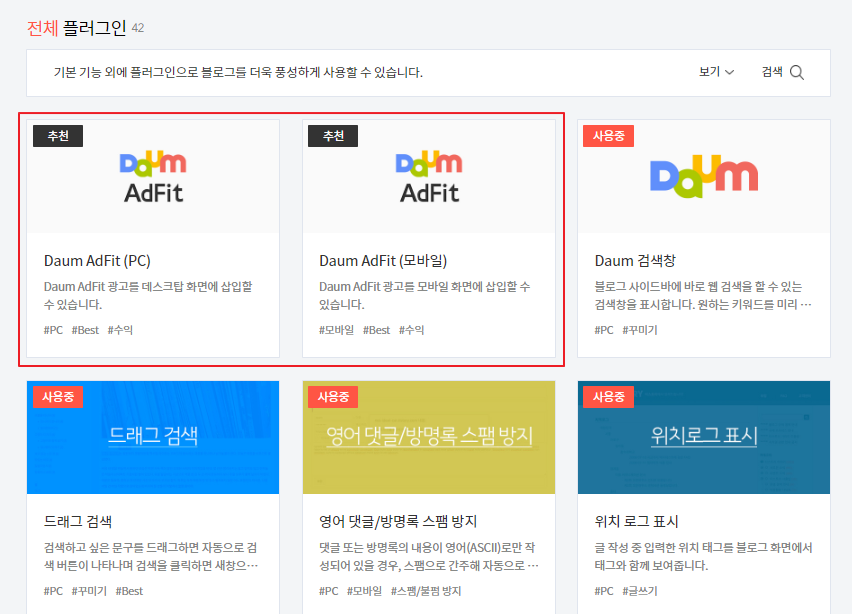This screenshot has height=614, width=852.
Task: Click #수익 tag under Daum AdFit (PC)
Action: point(120,330)
